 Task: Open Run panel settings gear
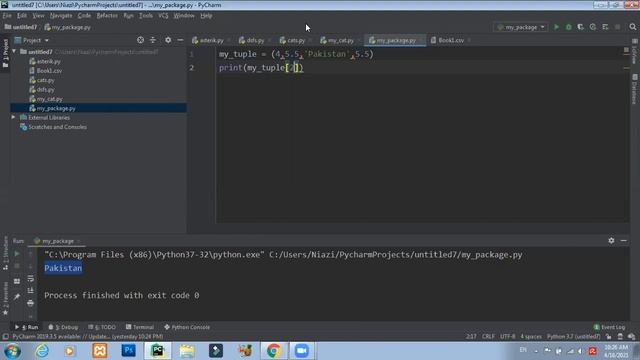[x=611, y=241]
